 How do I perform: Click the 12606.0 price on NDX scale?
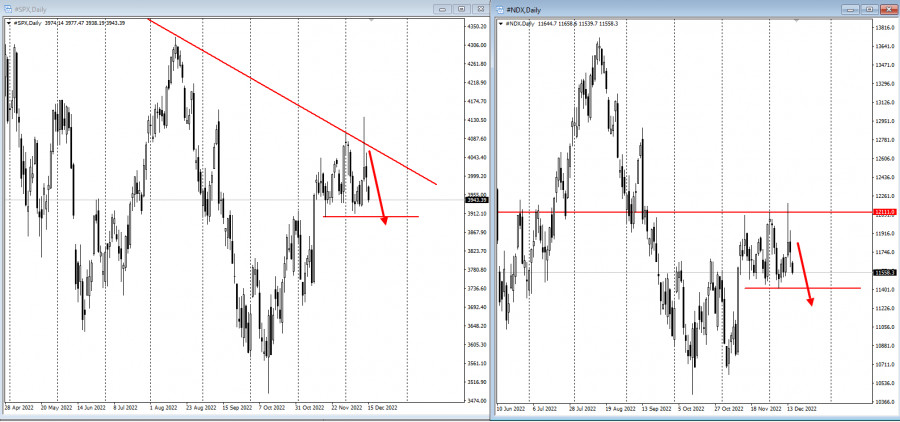click(x=885, y=158)
